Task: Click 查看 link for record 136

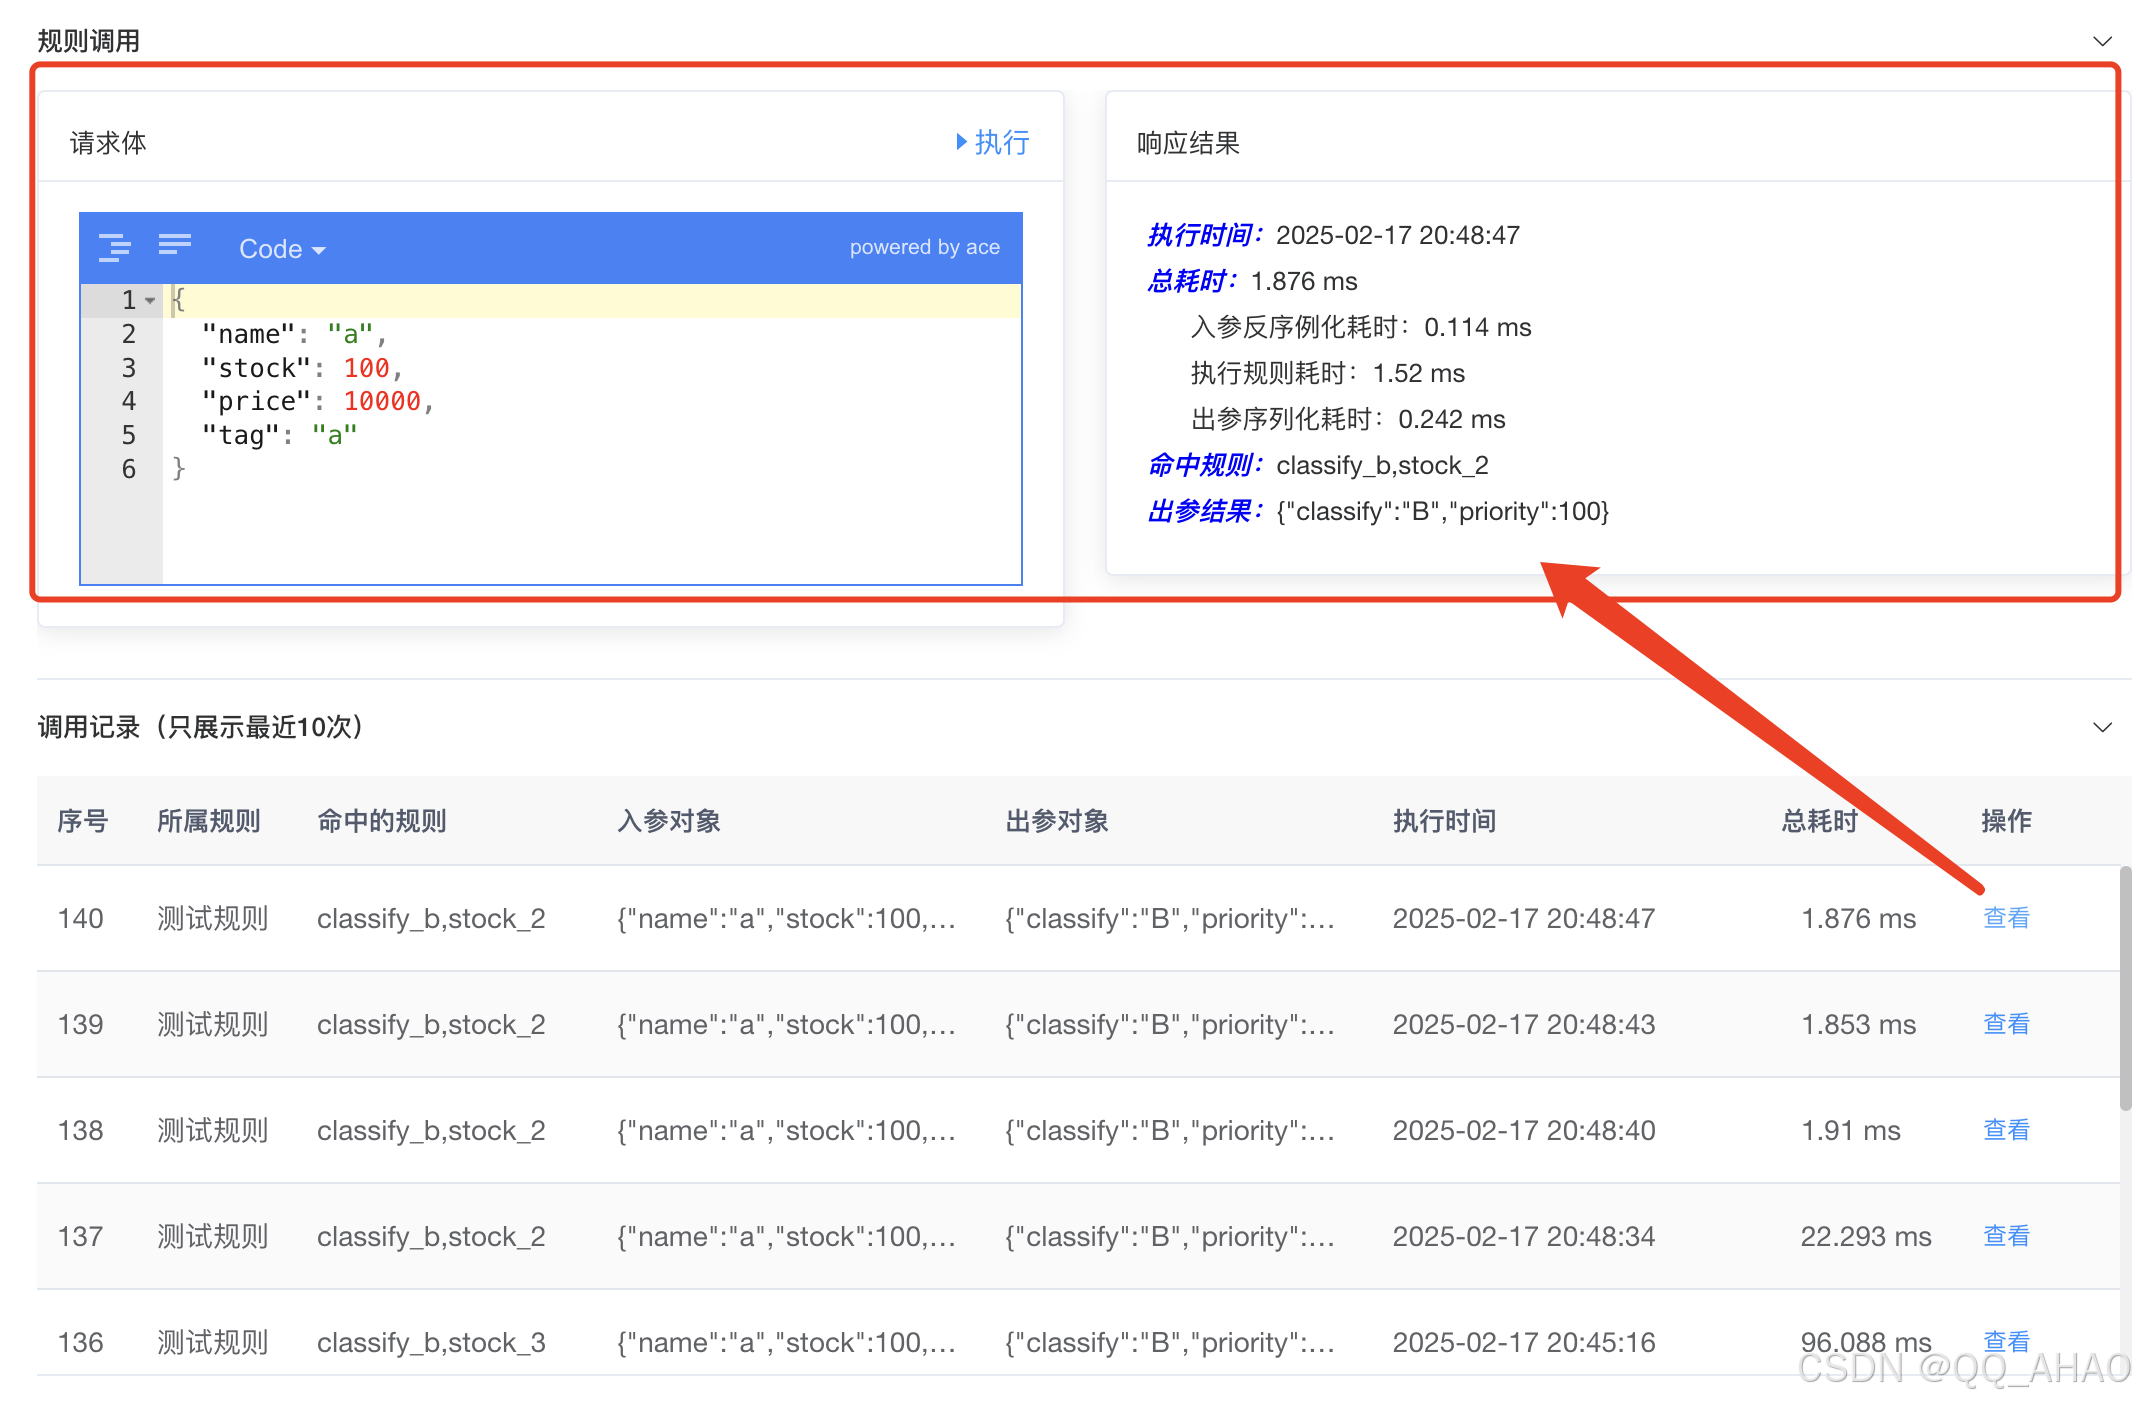Action: [x=2006, y=1340]
